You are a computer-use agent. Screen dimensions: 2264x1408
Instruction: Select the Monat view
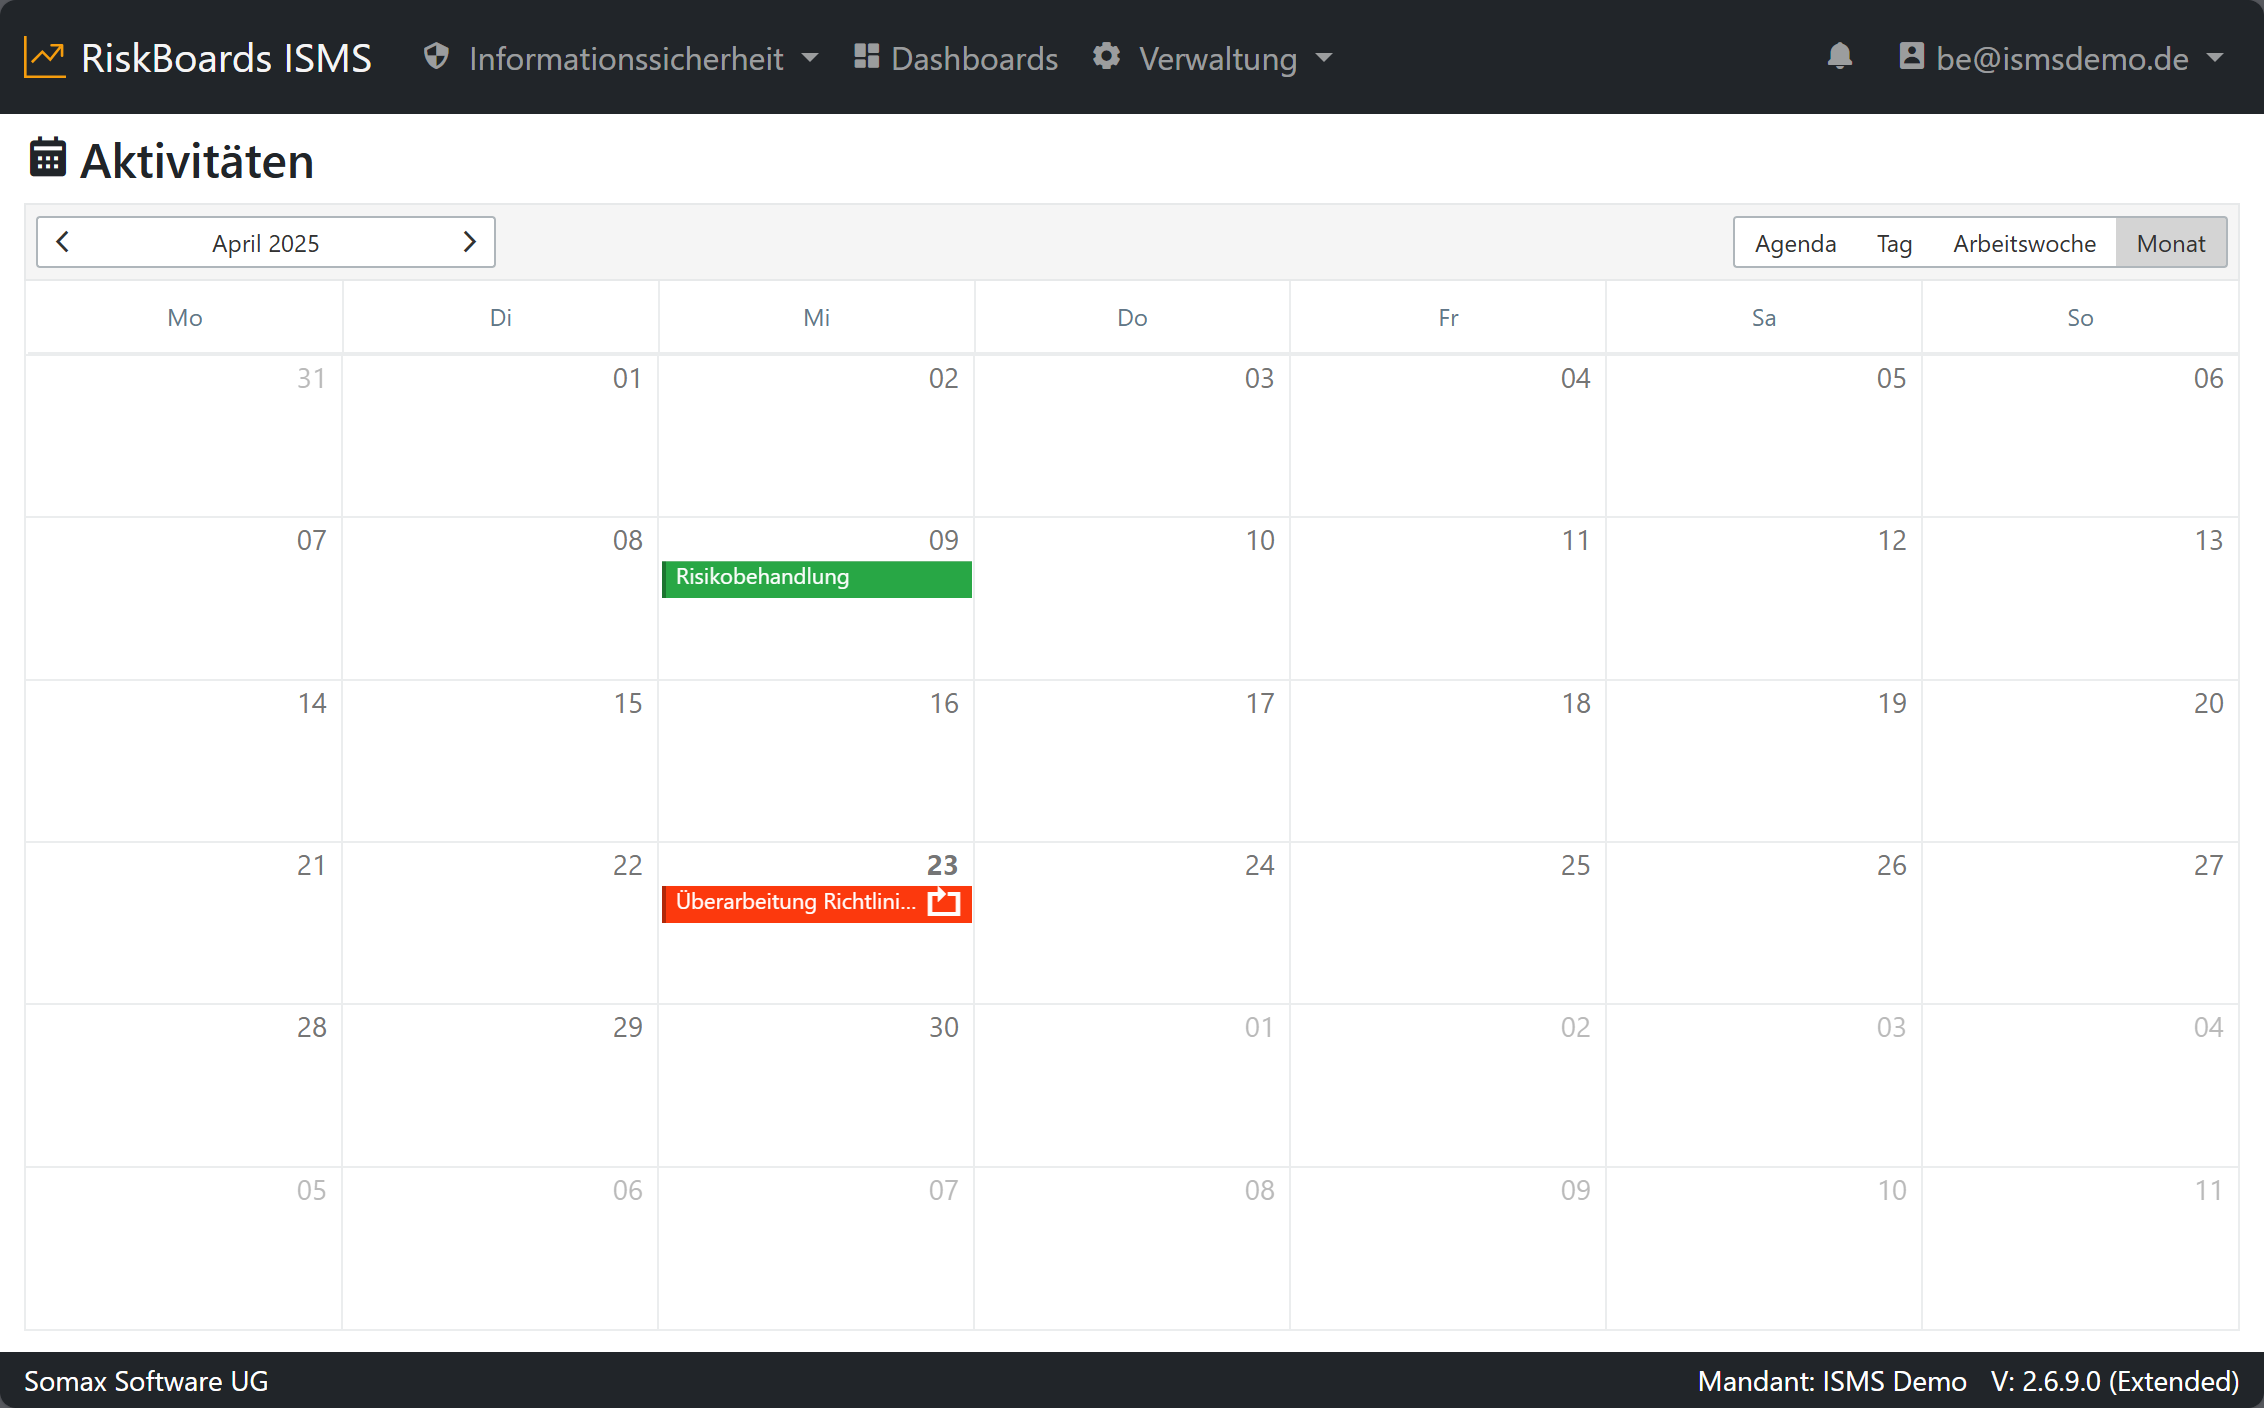2171,243
